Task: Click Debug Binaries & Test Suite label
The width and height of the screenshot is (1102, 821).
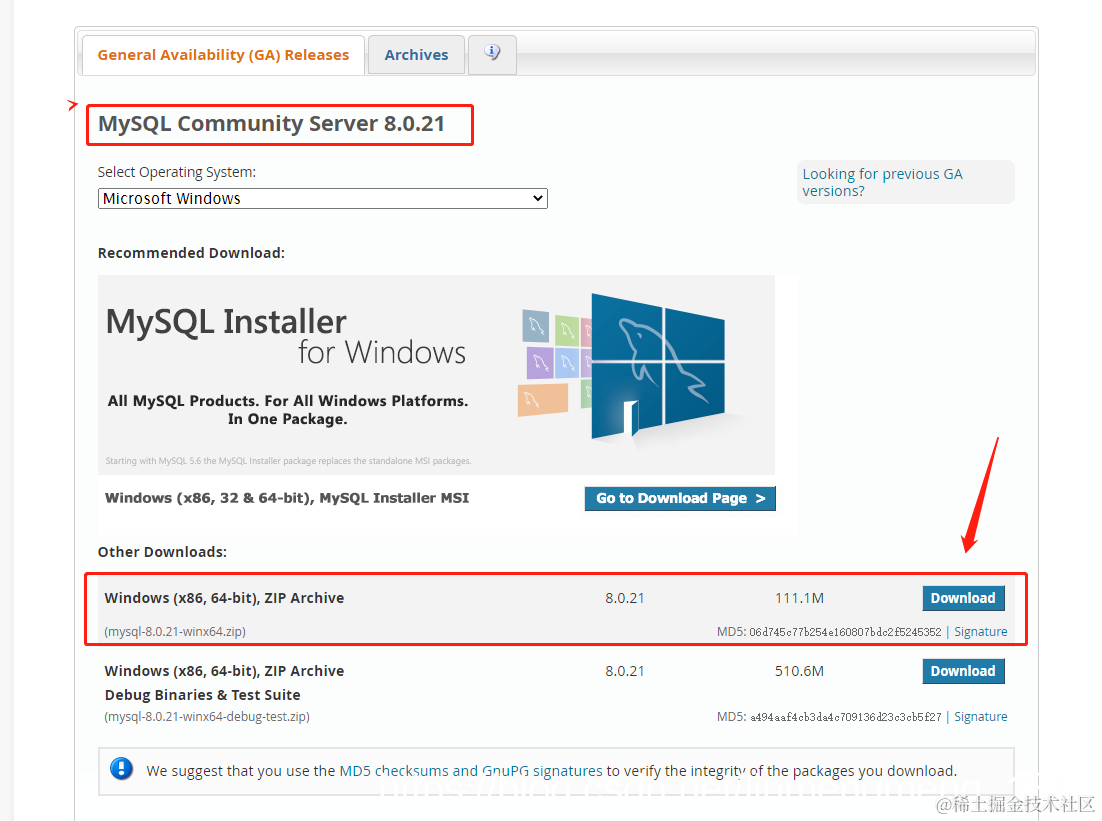Action: [x=202, y=694]
